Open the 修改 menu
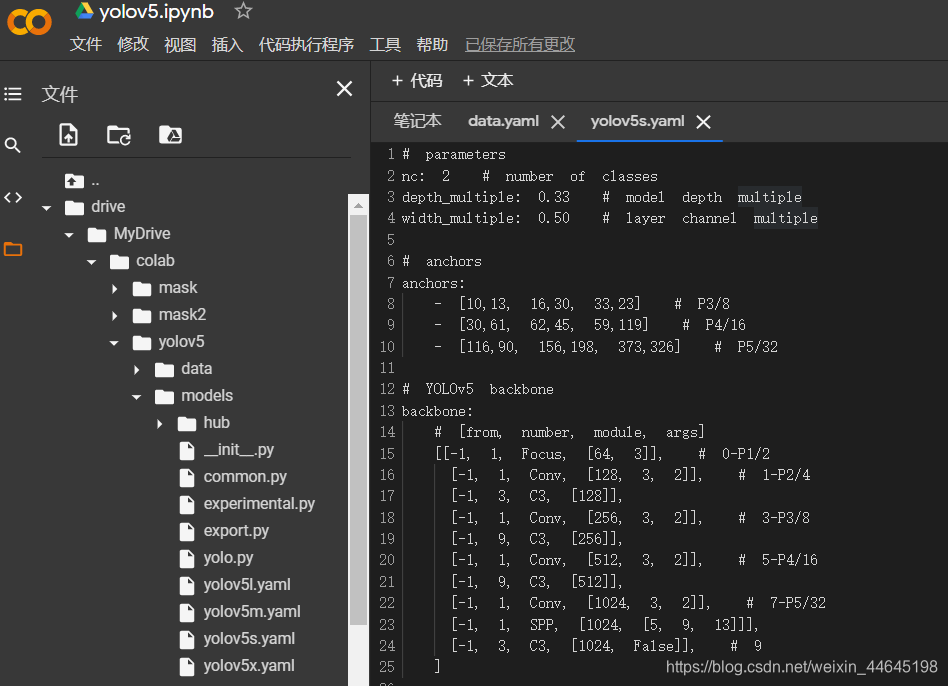Viewport: 948px width, 686px height. pos(132,45)
